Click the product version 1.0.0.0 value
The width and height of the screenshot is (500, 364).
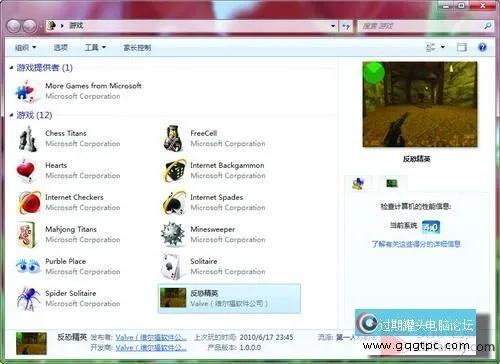pyautogui.click(x=250, y=348)
